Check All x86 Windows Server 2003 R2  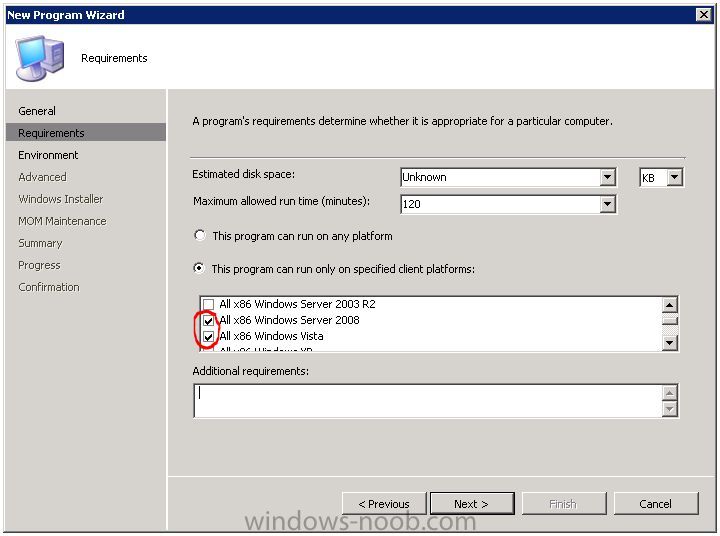coord(208,304)
